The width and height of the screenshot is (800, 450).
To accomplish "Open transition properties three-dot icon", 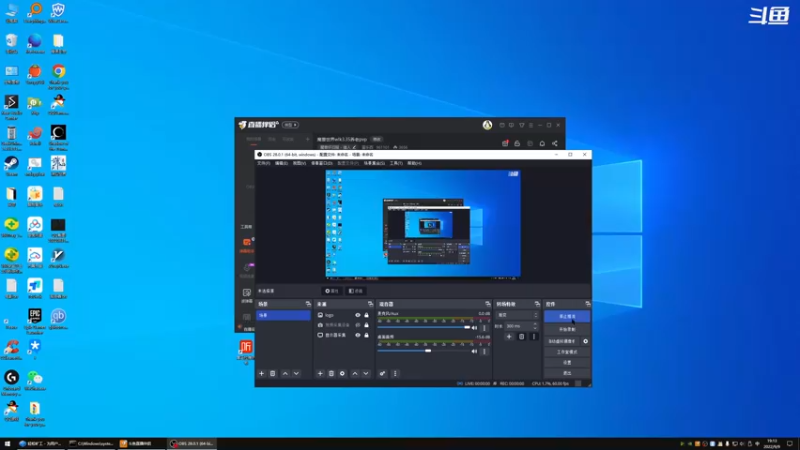I will (x=534, y=337).
